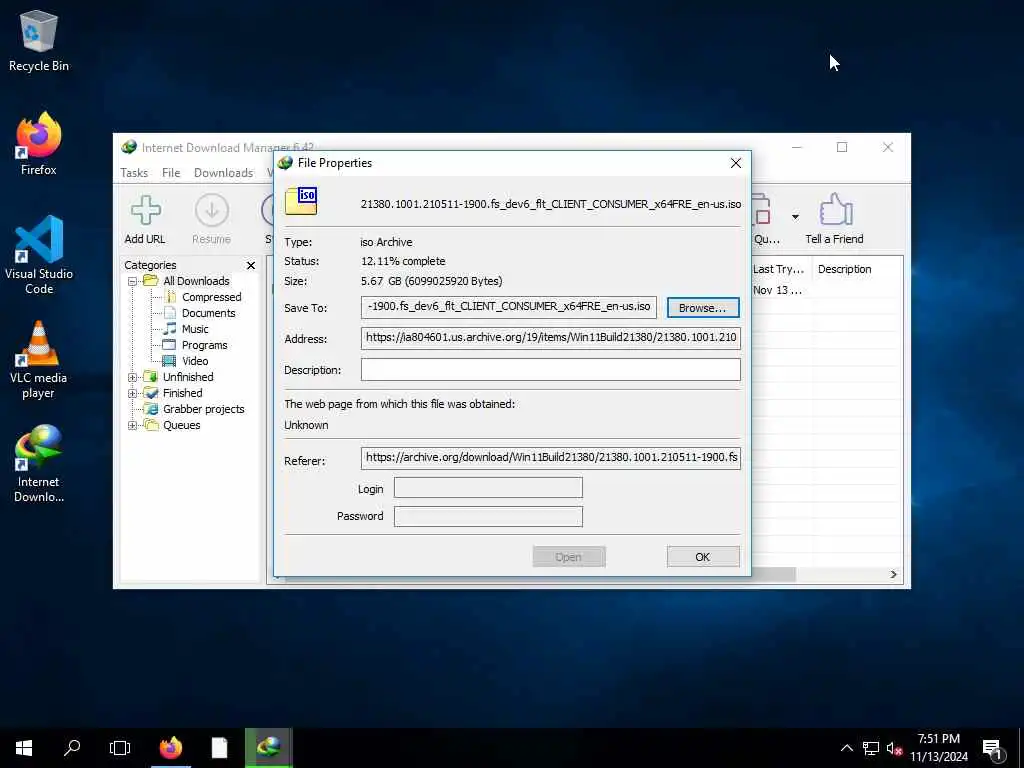Expand the Unfinished tree node
The height and width of the screenshot is (768, 1024).
pos(133,377)
